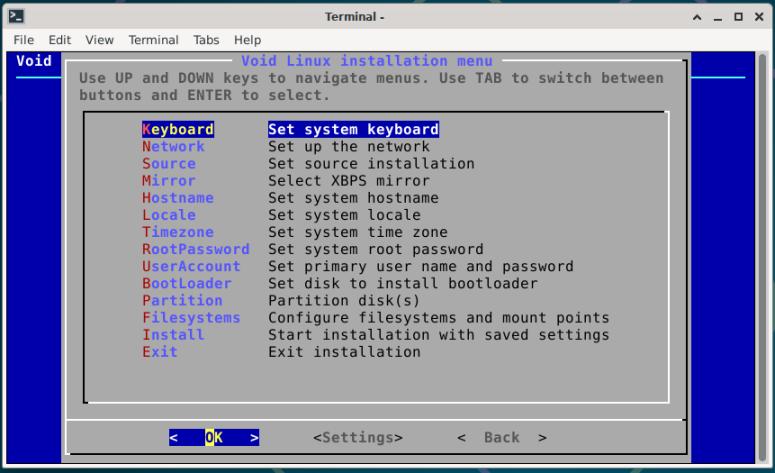Click 'Set up the network' description

coord(349,147)
